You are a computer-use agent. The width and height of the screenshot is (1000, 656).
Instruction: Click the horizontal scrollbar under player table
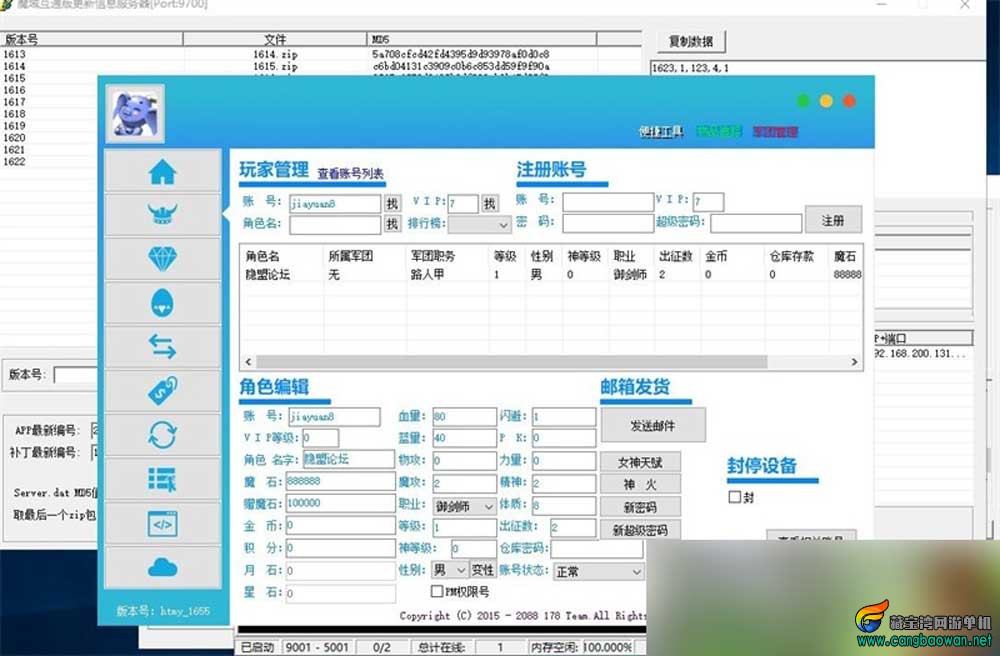tap(550, 362)
